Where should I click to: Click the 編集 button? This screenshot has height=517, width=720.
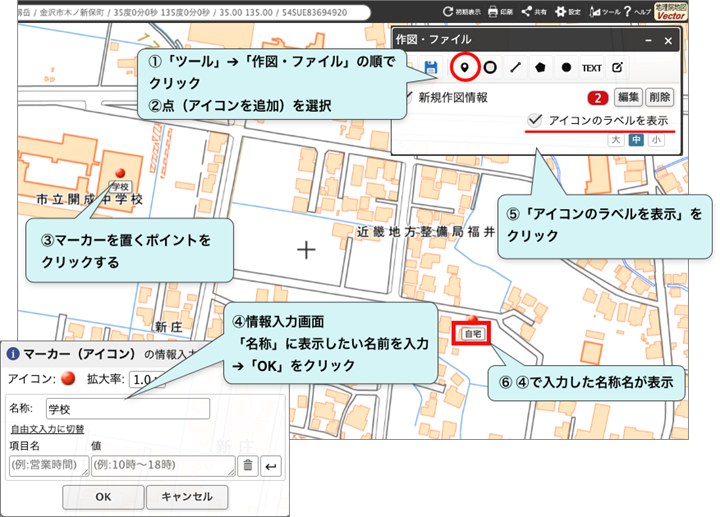coord(627,97)
